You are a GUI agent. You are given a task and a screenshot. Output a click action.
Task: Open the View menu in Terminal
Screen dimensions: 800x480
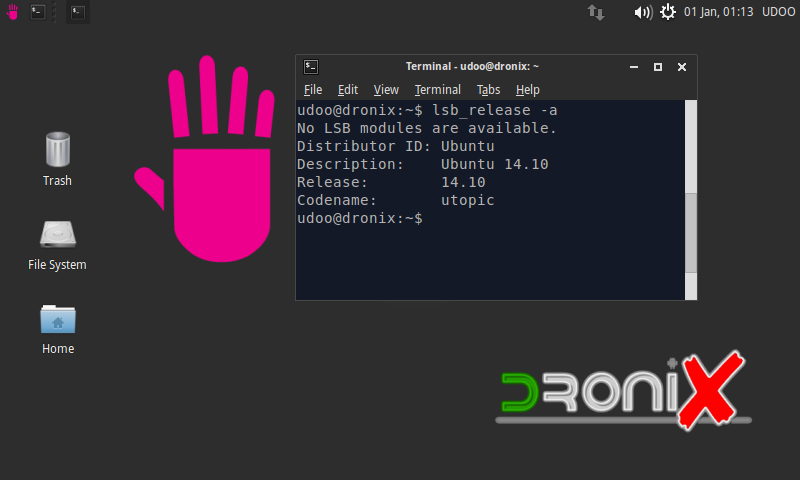pyautogui.click(x=386, y=90)
